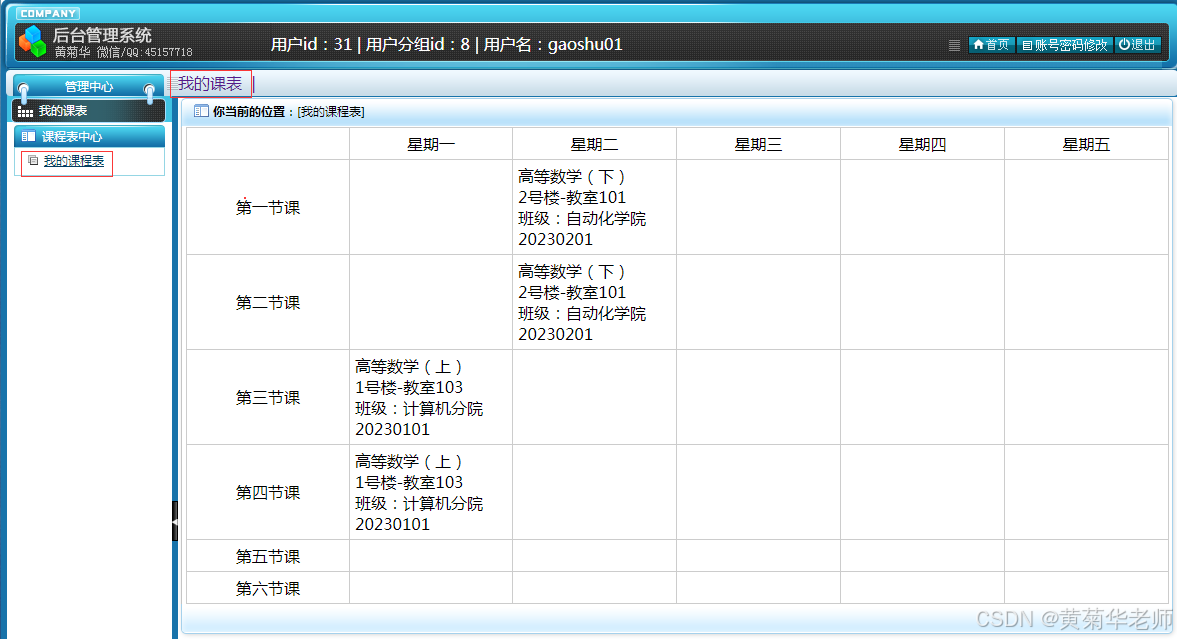This screenshot has width=1177, height=639.
Task: Select 高等数学(上) cell in 第四节课 row
Action: [431, 493]
